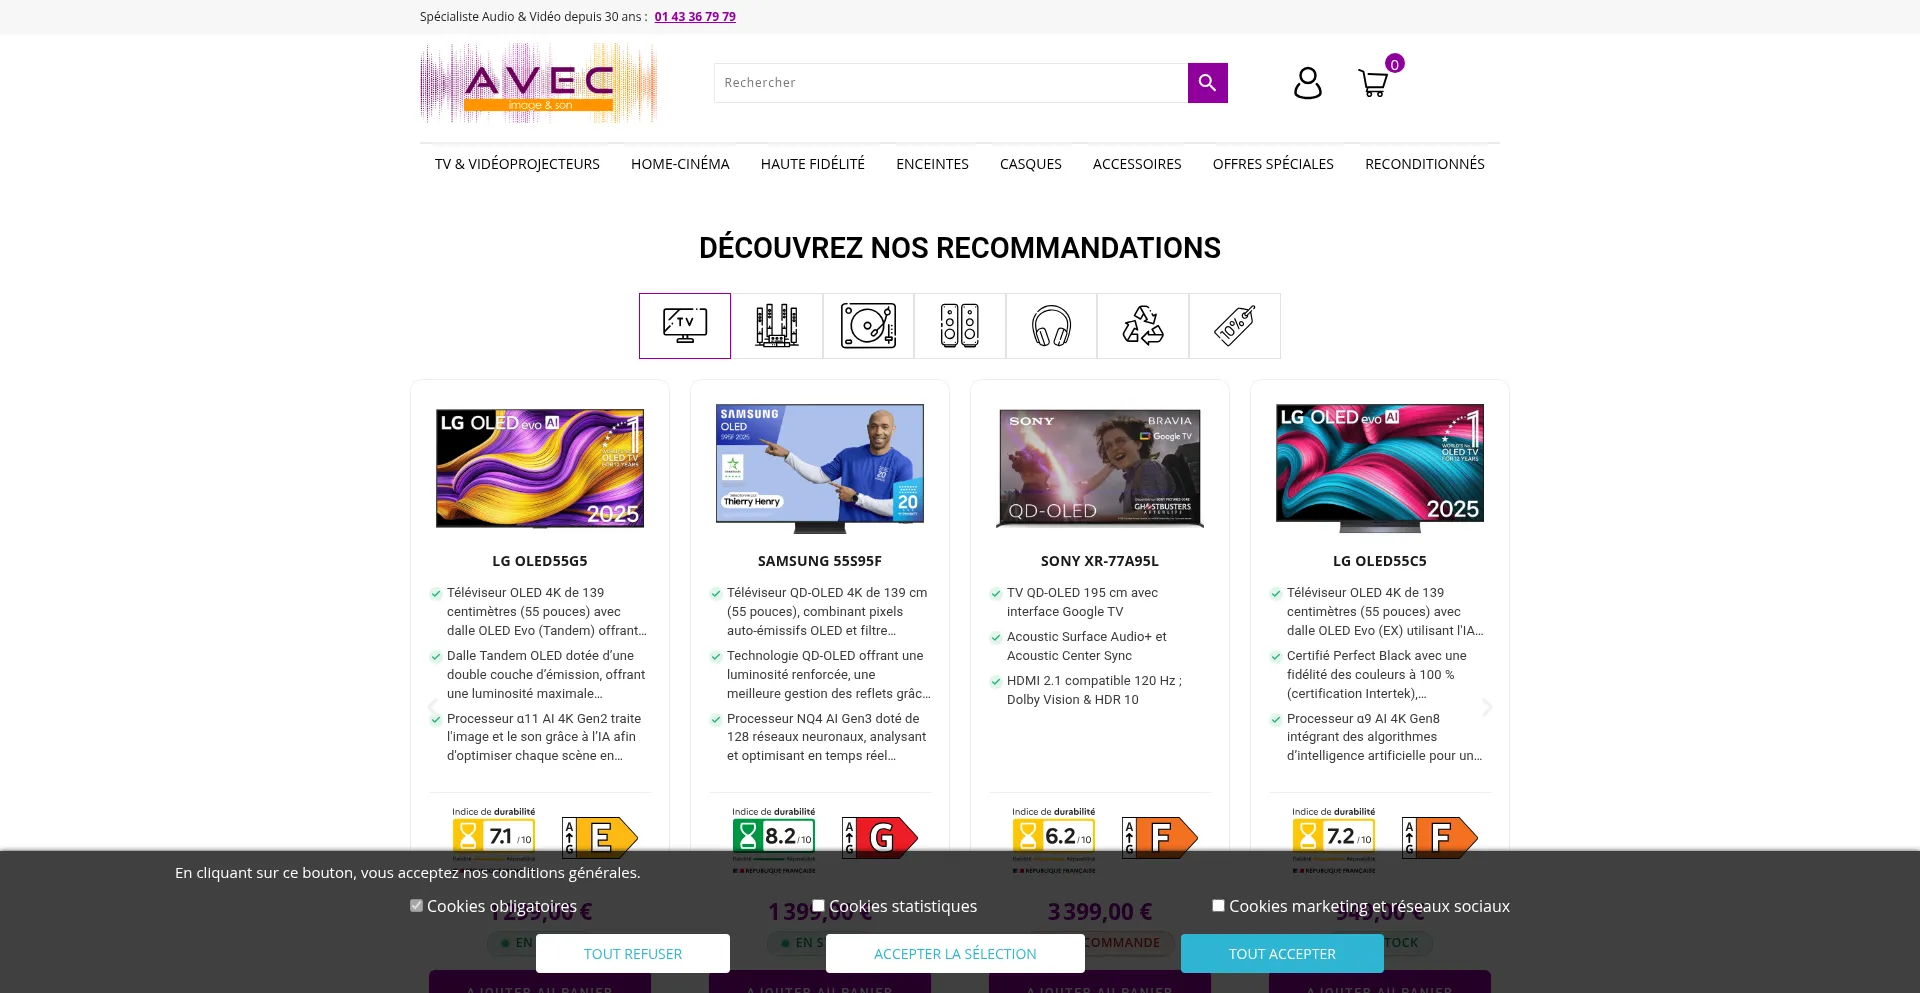Select the turntable hi-fi category icon
The image size is (1920, 993).
[x=868, y=326]
